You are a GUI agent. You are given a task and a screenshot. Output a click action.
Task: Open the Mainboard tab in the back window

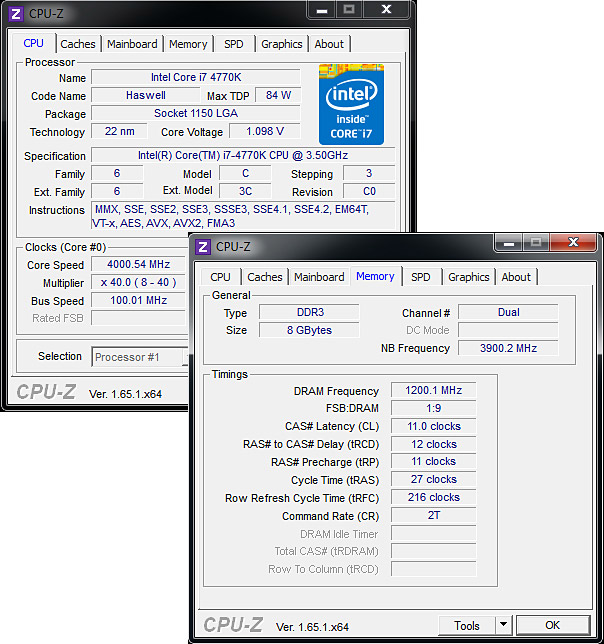point(132,44)
